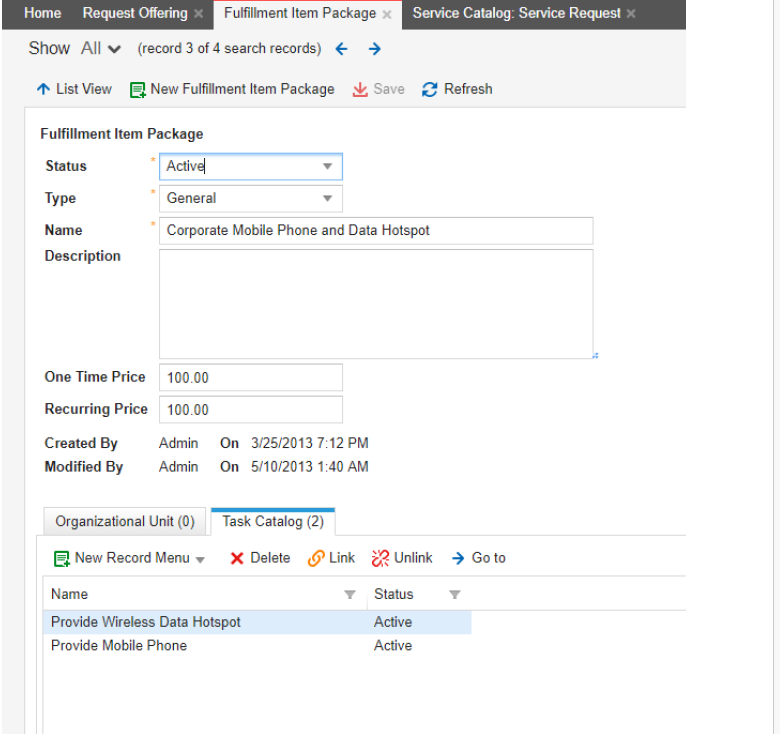The height and width of the screenshot is (734, 780).
Task: Click the List View up-arrow icon
Action: [43, 89]
